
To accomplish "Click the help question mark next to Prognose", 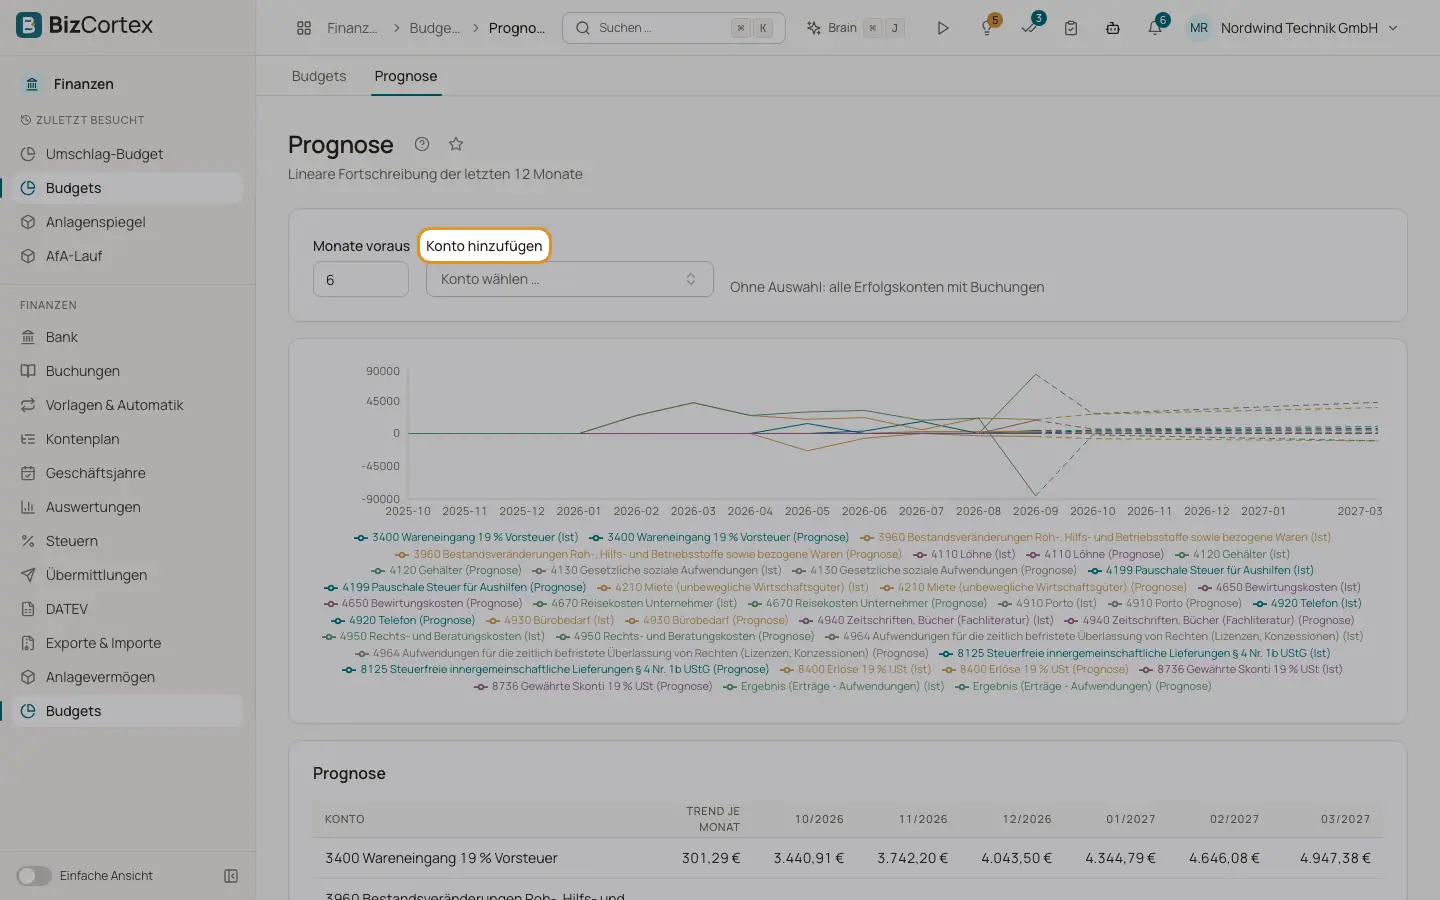I will (422, 144).
